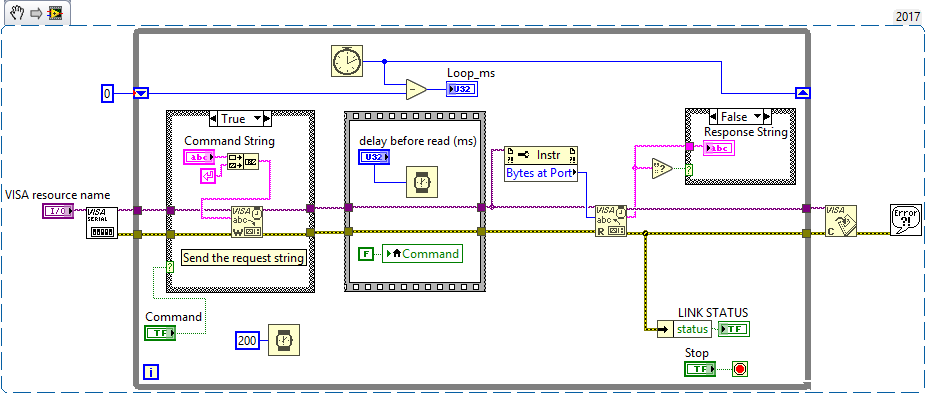Click the loop iteration terminal i
Screen dimensions: 926x394
pyautogui.click(x=151, y=372)
